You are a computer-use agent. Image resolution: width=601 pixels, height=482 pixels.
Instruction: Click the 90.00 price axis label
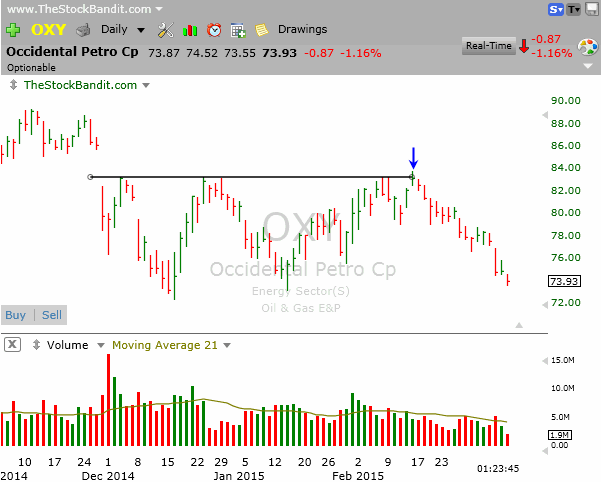566,100
